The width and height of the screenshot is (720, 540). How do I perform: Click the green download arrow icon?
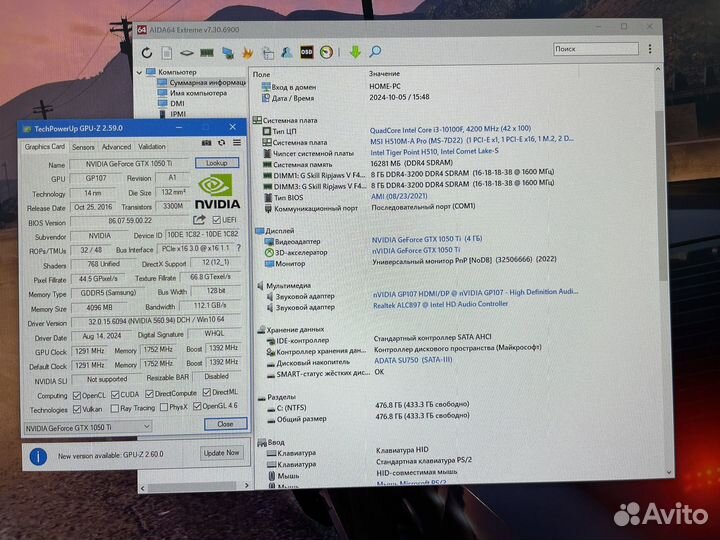click(355, 51)
